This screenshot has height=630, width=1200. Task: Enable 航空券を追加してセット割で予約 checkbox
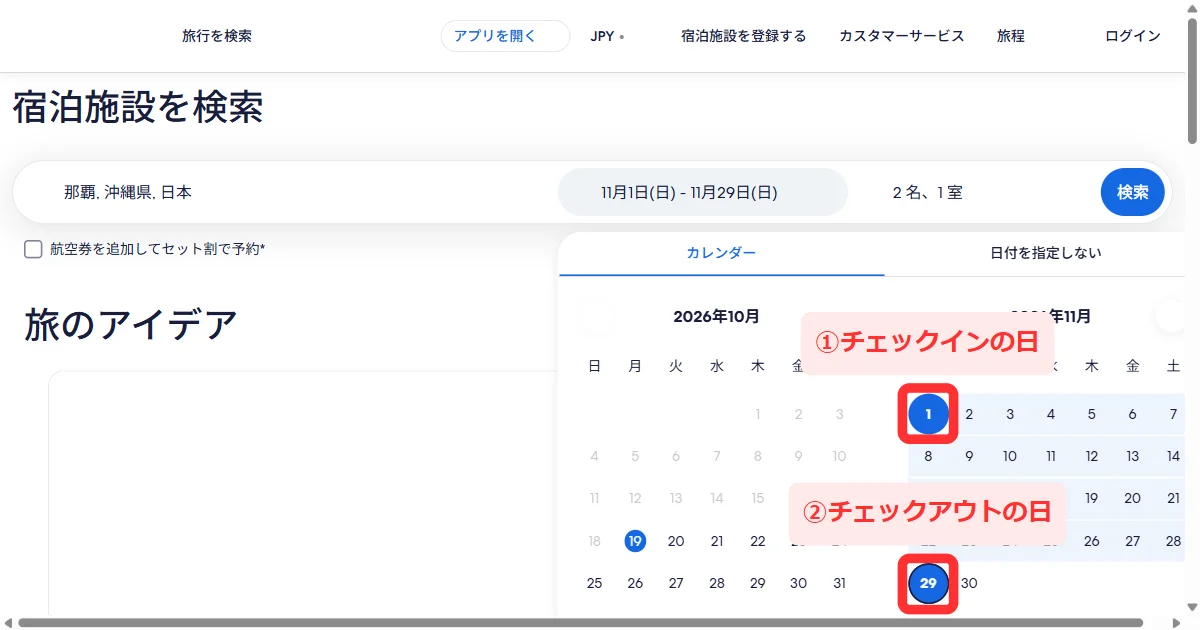tap(33, 249)
